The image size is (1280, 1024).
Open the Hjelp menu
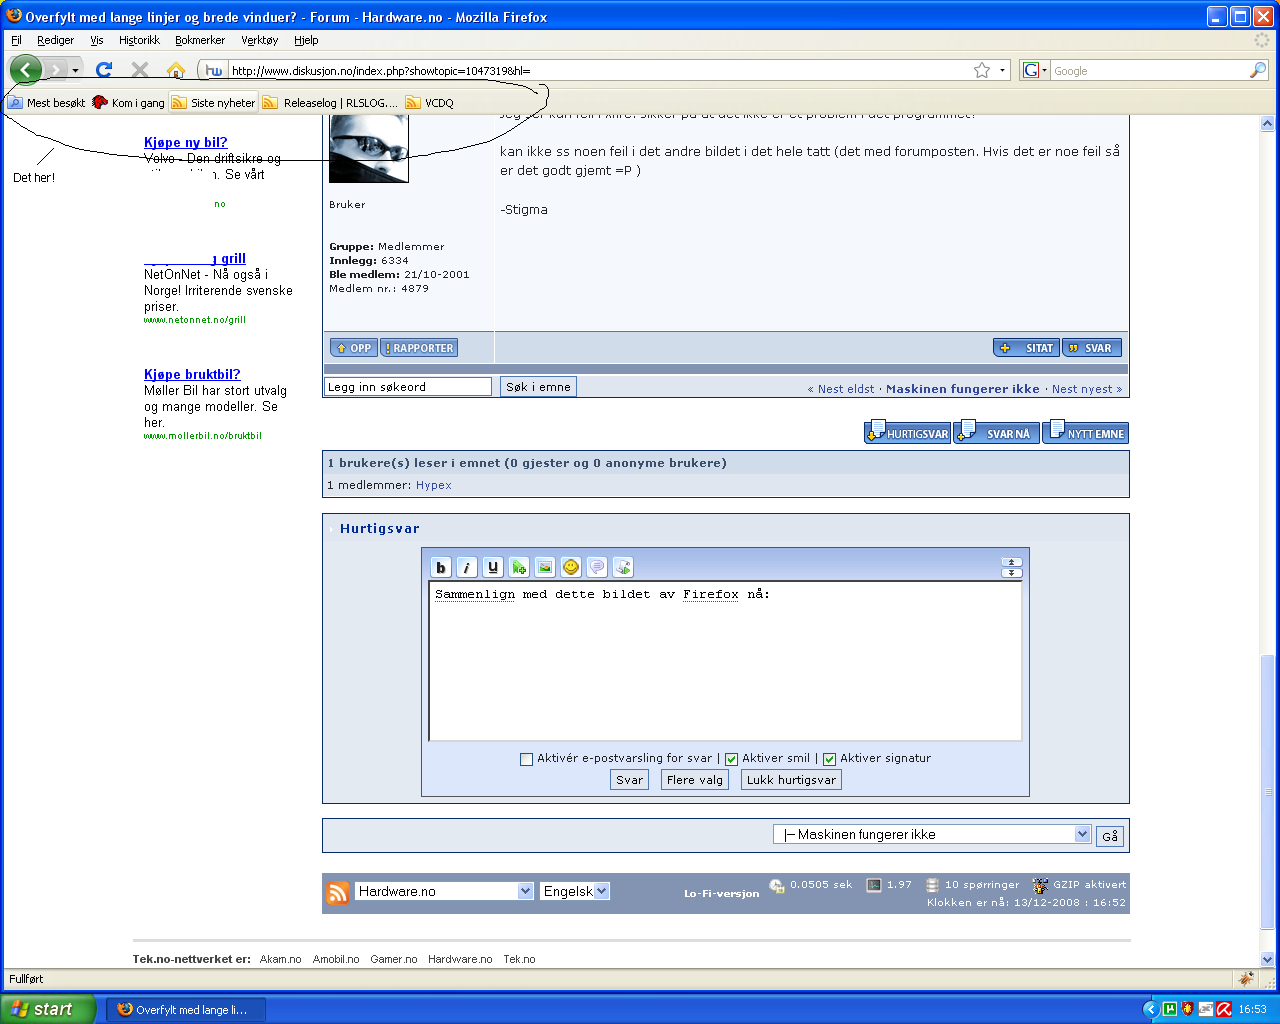[x=306, y=40]
